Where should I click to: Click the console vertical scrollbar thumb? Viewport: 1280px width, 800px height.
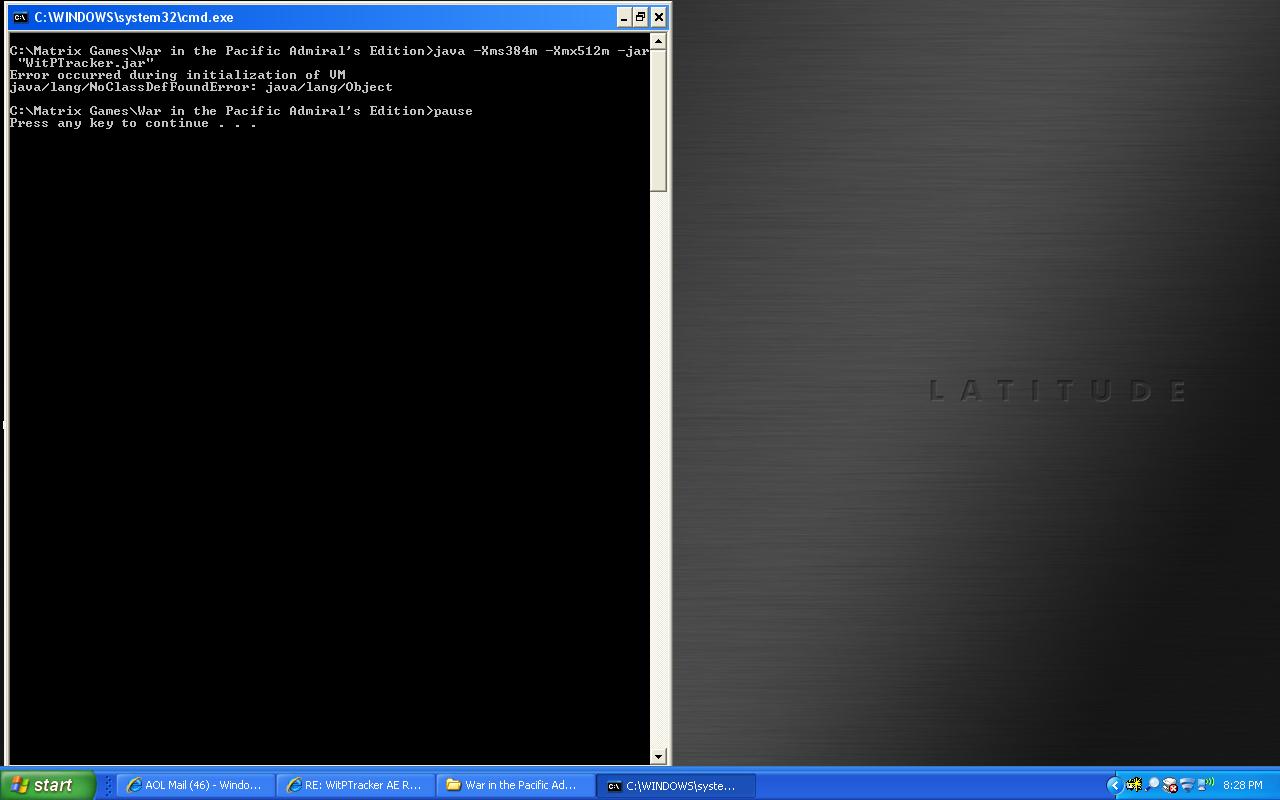pos(658,120)
